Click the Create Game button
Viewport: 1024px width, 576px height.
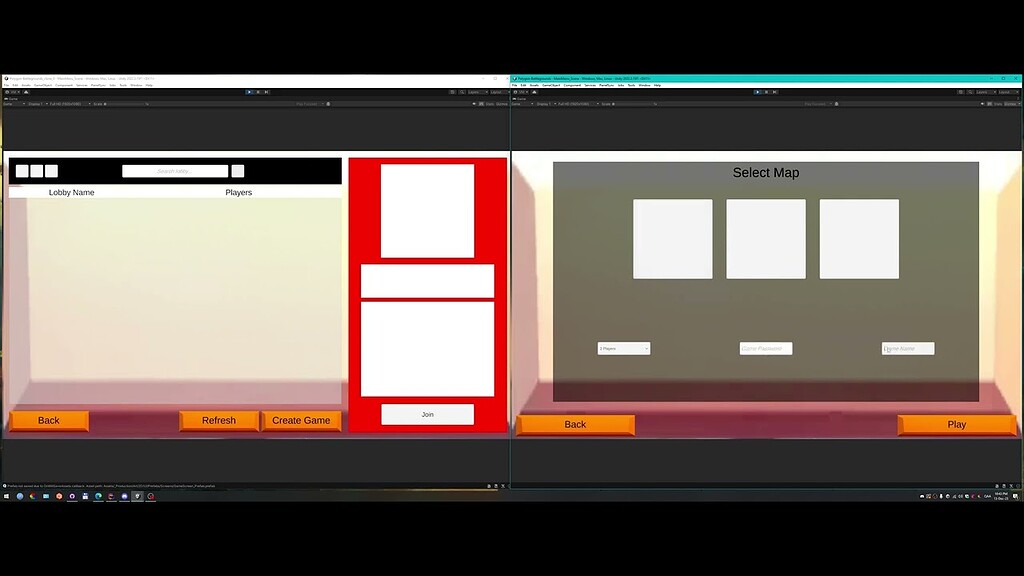pos(302,420)
